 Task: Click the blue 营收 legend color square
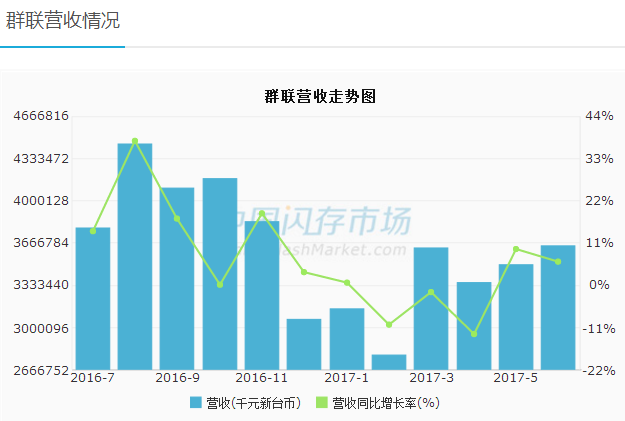pyautogui.click(x=196, y=403)
